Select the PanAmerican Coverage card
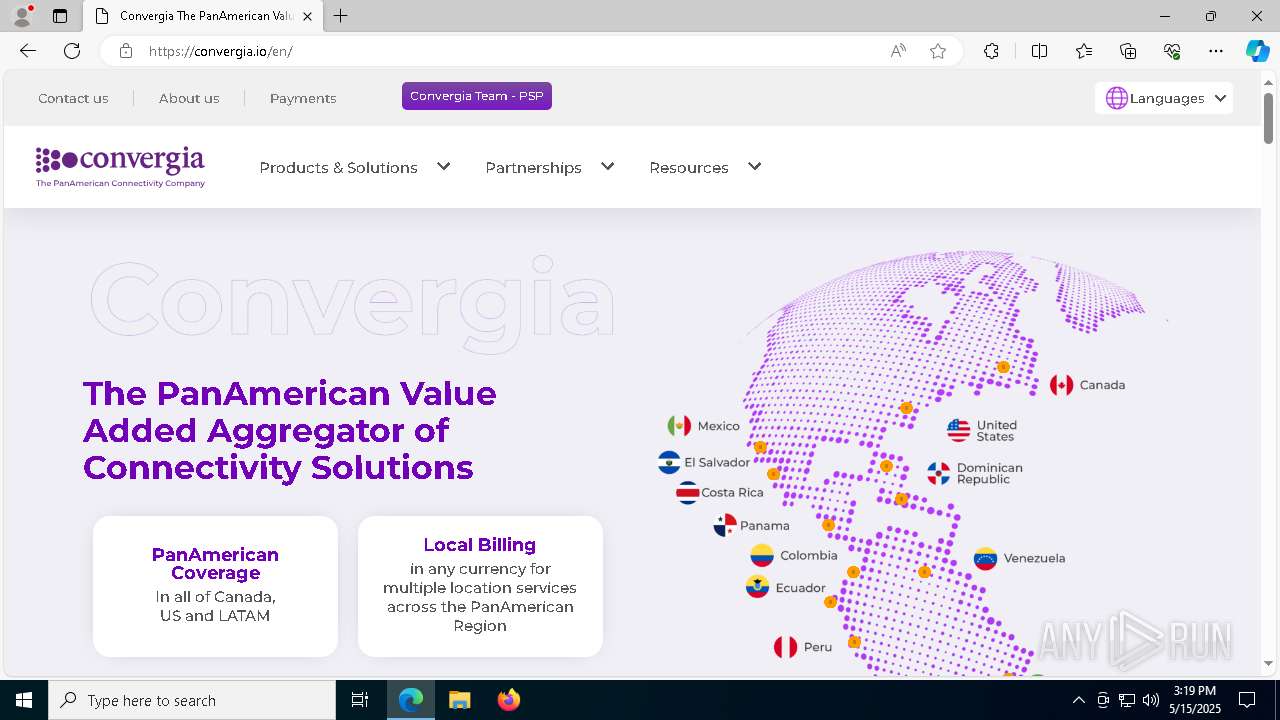This screenshot has height=720, width=1280. point(215,586)
